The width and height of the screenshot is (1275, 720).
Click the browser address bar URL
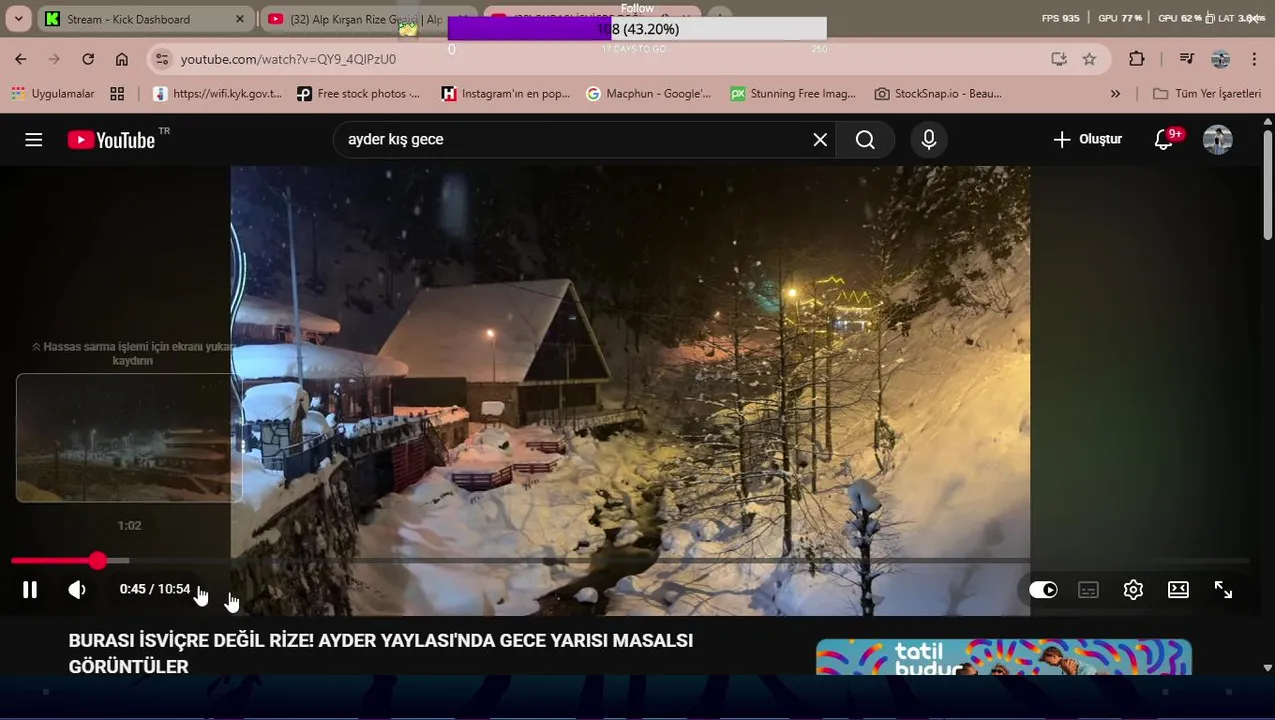click(288, 59)
